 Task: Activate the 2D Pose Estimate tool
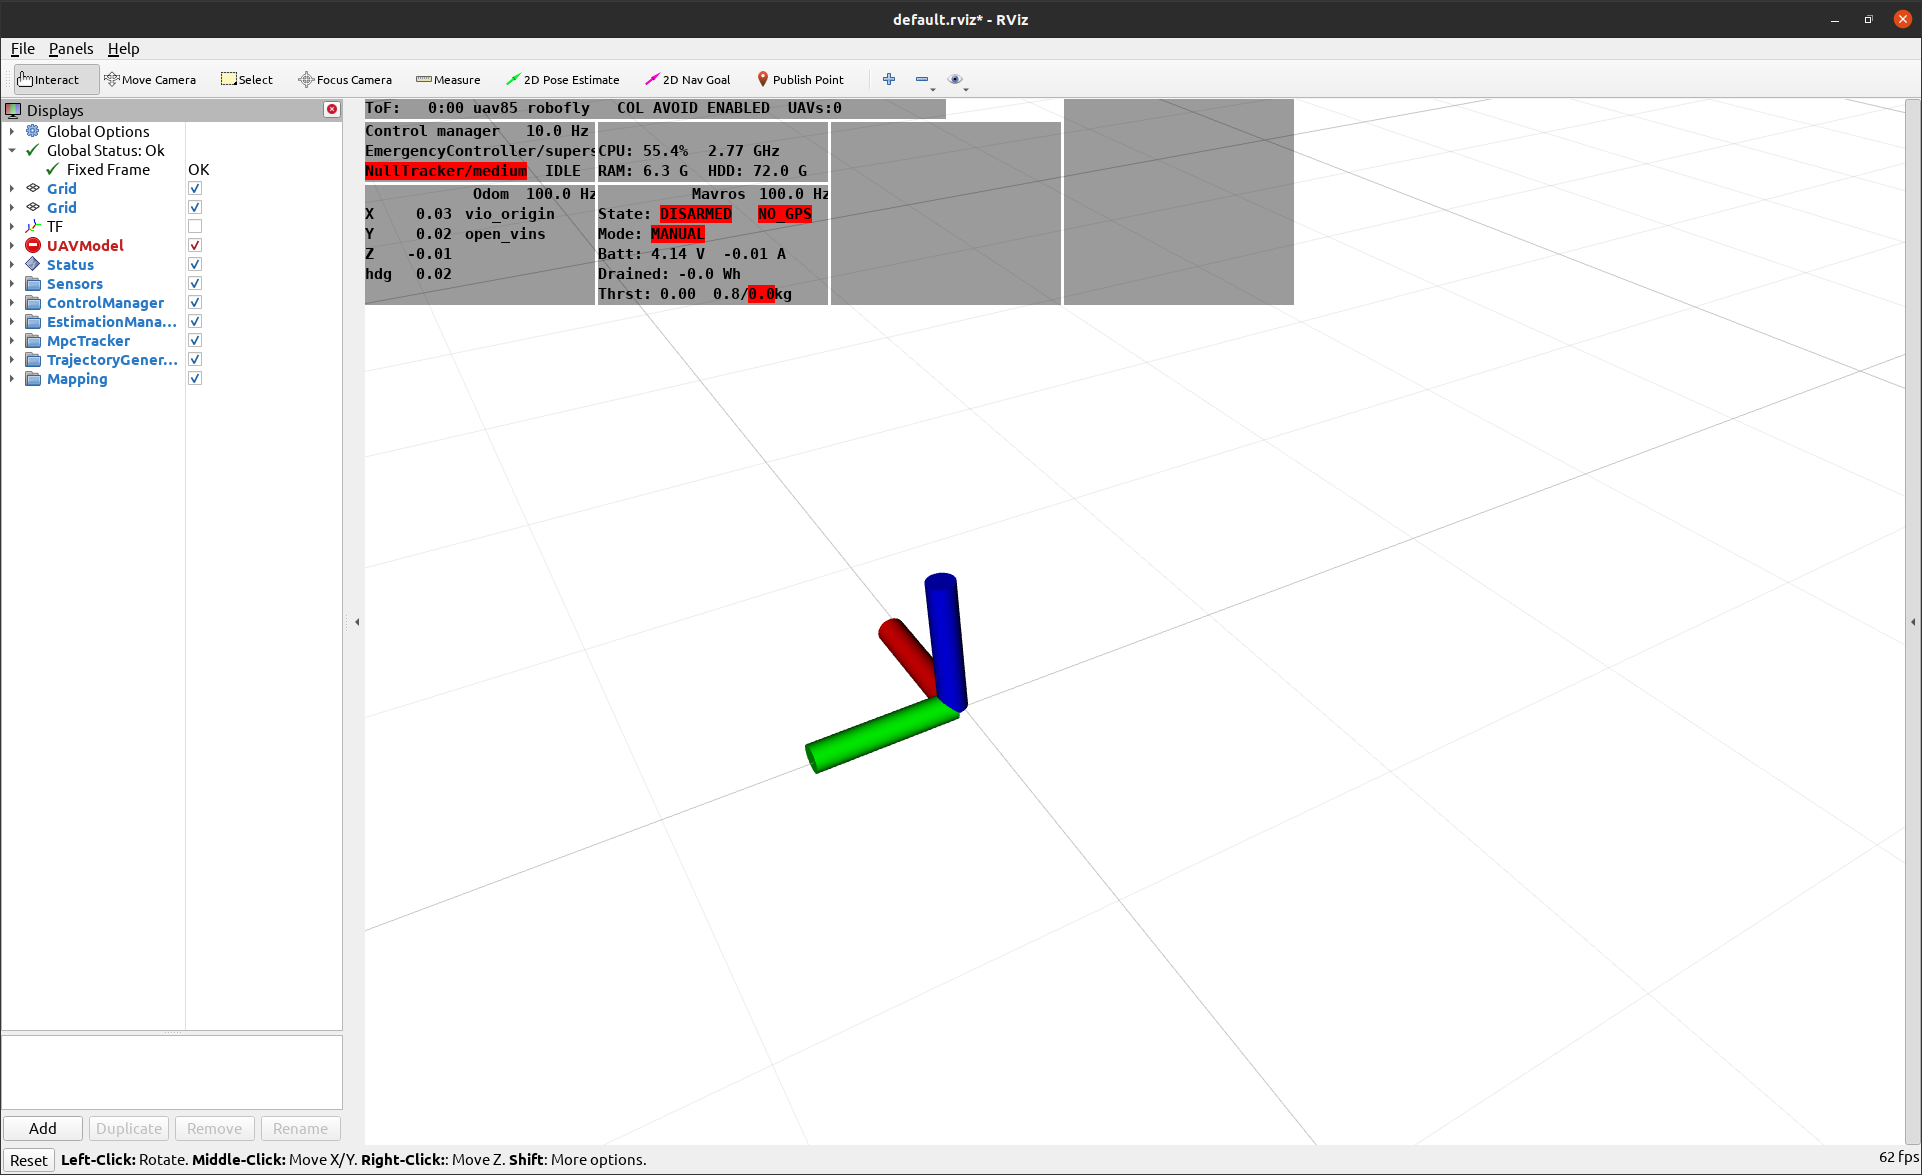562,80
